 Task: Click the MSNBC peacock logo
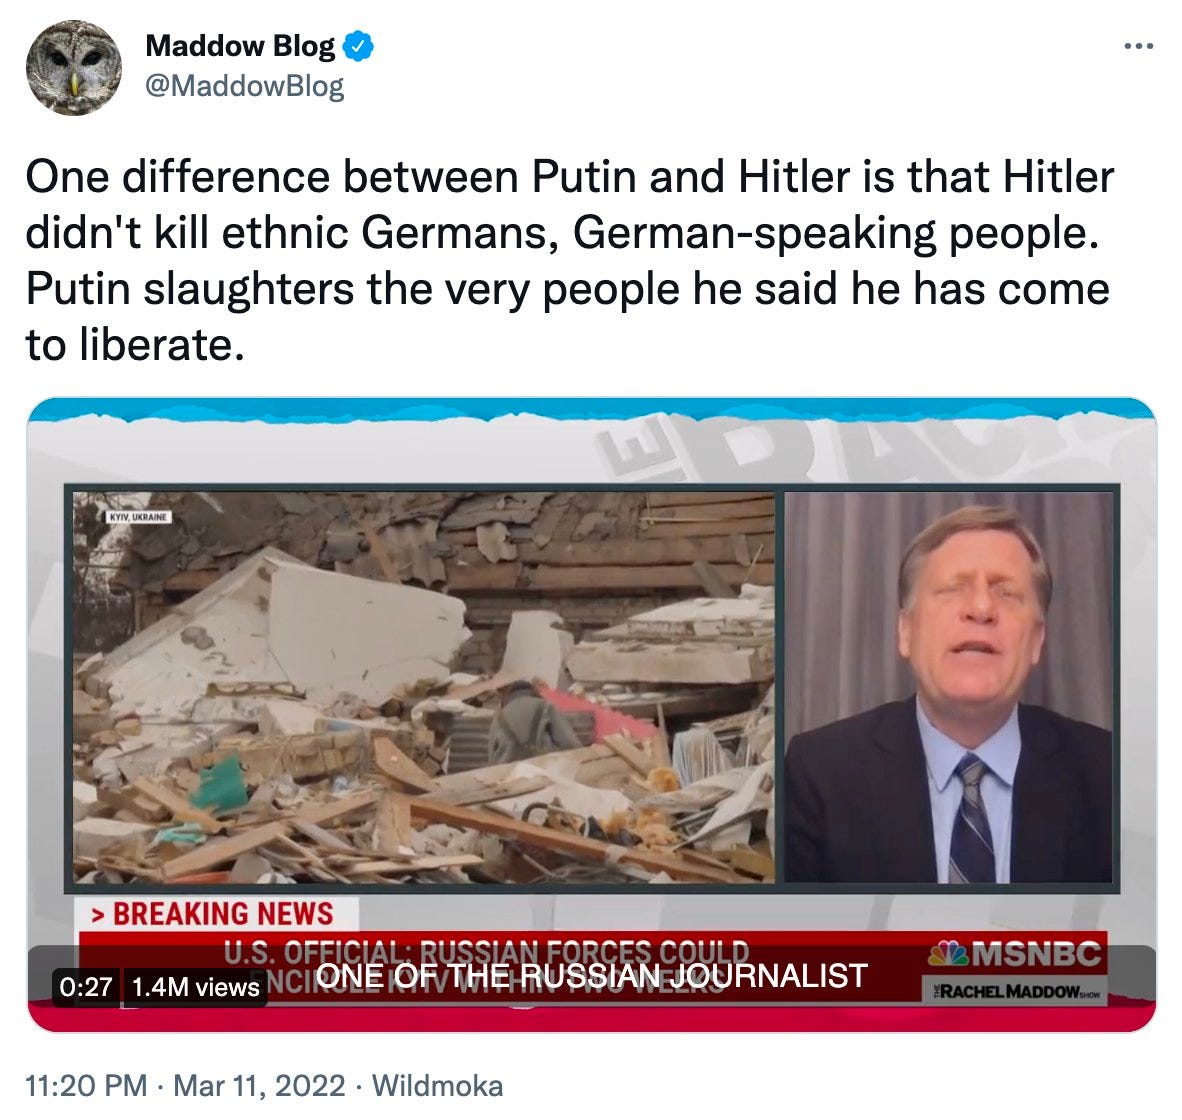coord(1015,954)
